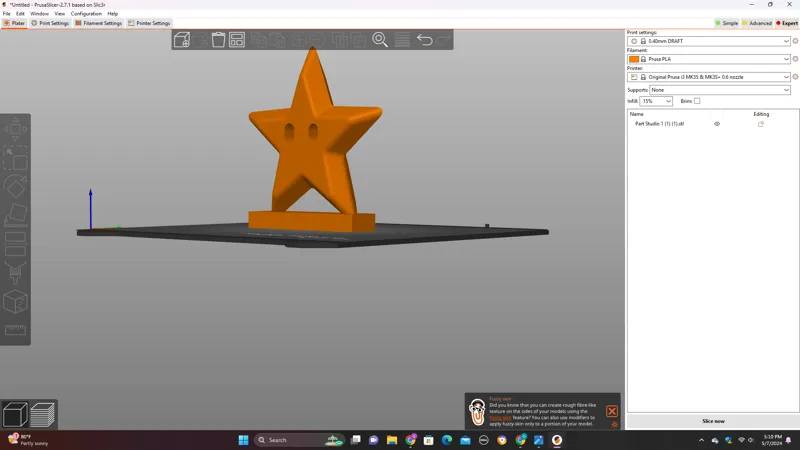The width and height of the screenshot is (800, 450).
Task: Click the Delete all trash icon
Action: (218, 40)
